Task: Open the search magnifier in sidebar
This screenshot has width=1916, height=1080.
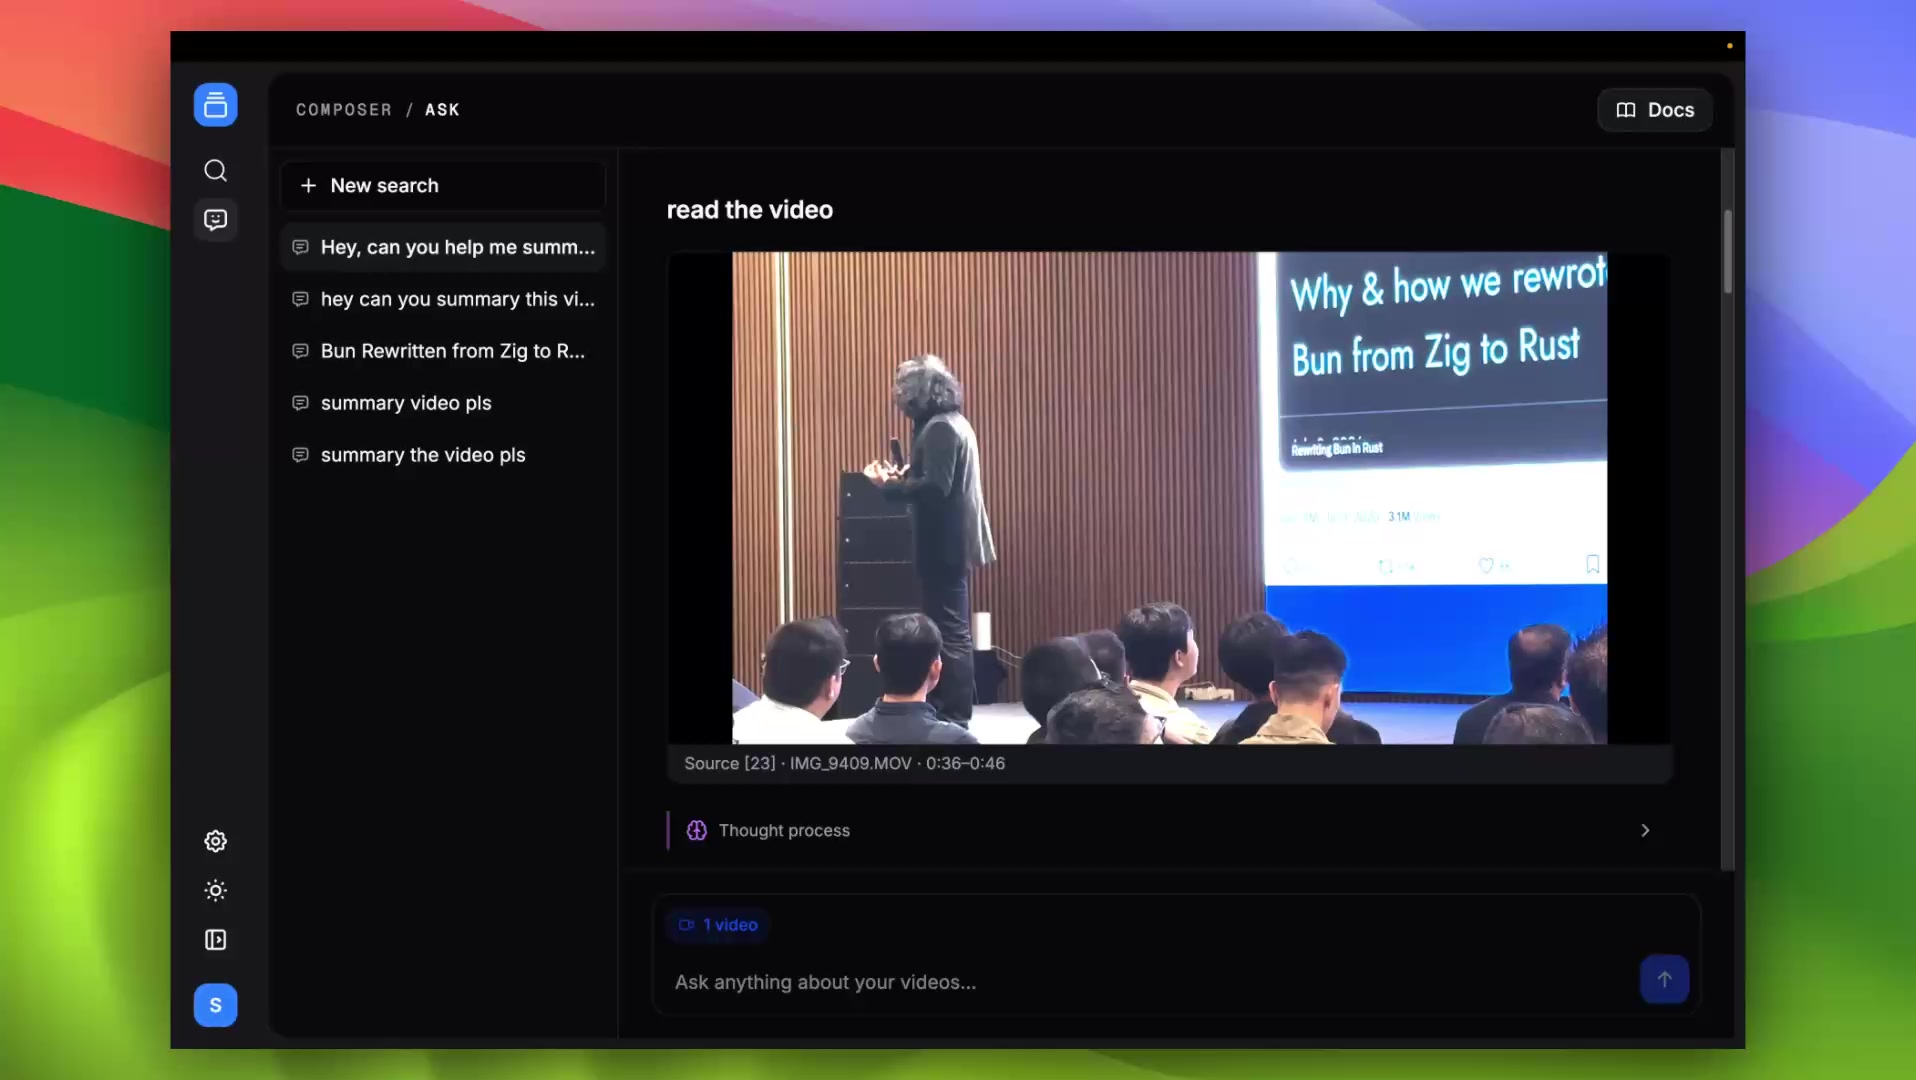Action: pos(215,170)
